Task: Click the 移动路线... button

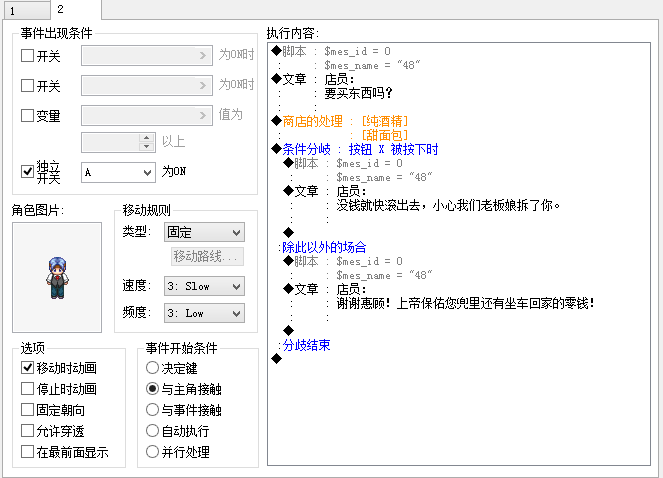Action: pos(207,256)
